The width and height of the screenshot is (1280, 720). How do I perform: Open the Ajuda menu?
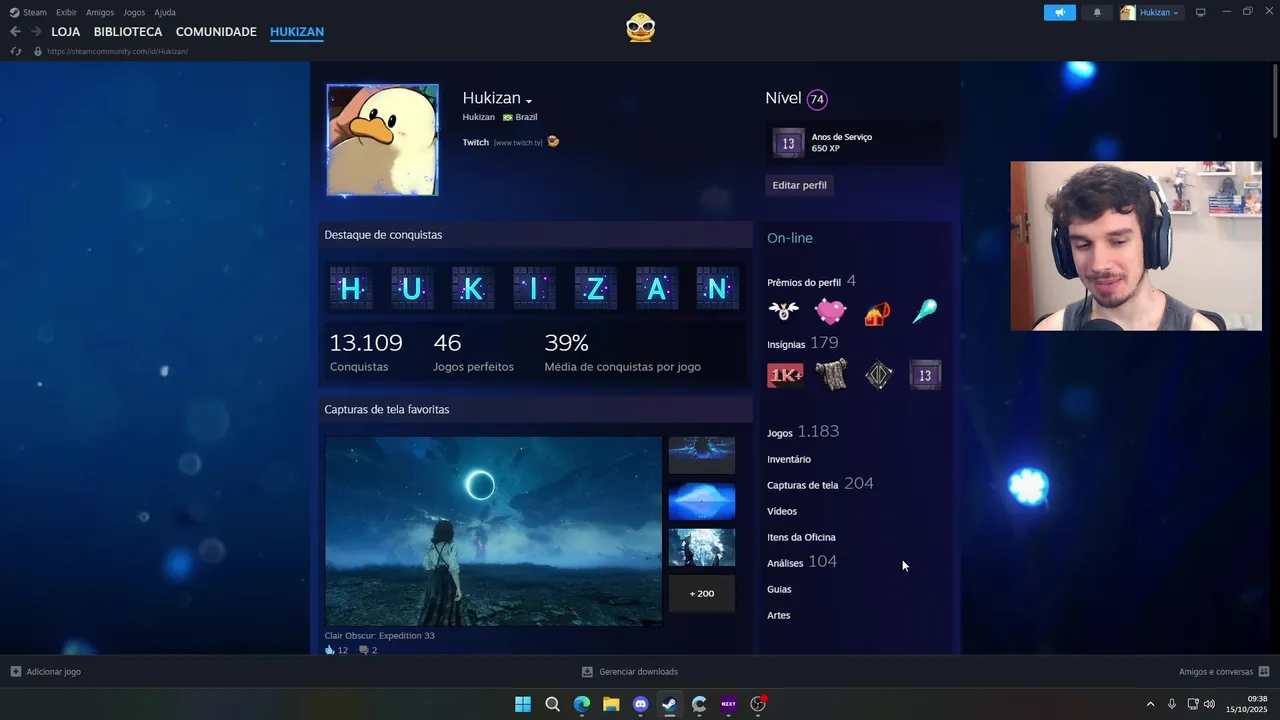coord(165,13)
